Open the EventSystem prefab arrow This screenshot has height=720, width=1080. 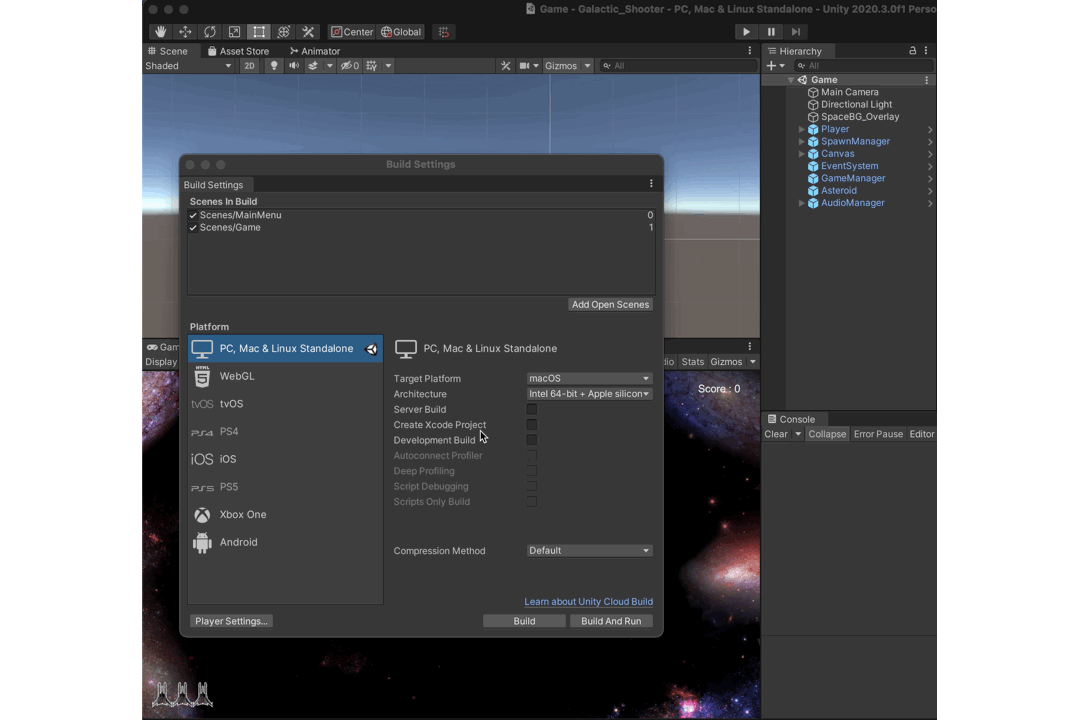tap(930, 166)
